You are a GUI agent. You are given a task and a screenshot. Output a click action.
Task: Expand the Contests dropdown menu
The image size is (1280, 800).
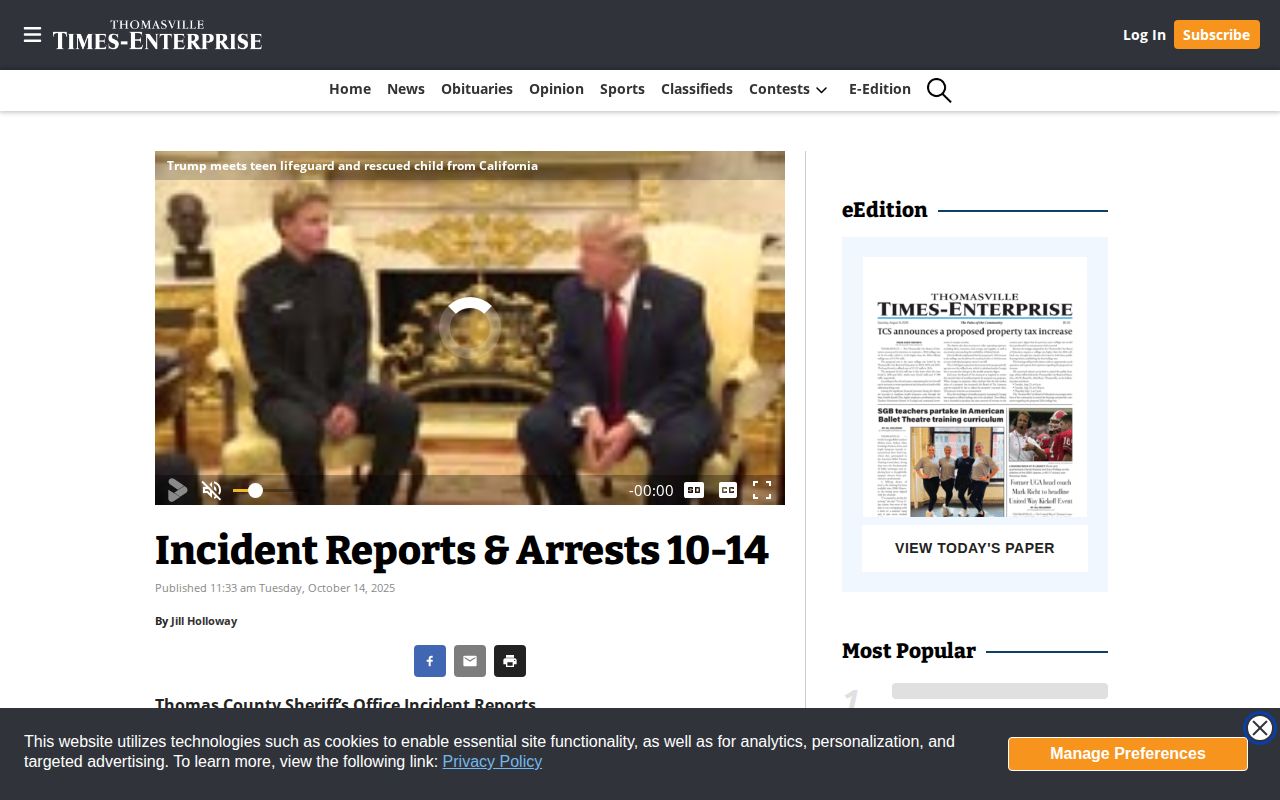tap(788, 89)
